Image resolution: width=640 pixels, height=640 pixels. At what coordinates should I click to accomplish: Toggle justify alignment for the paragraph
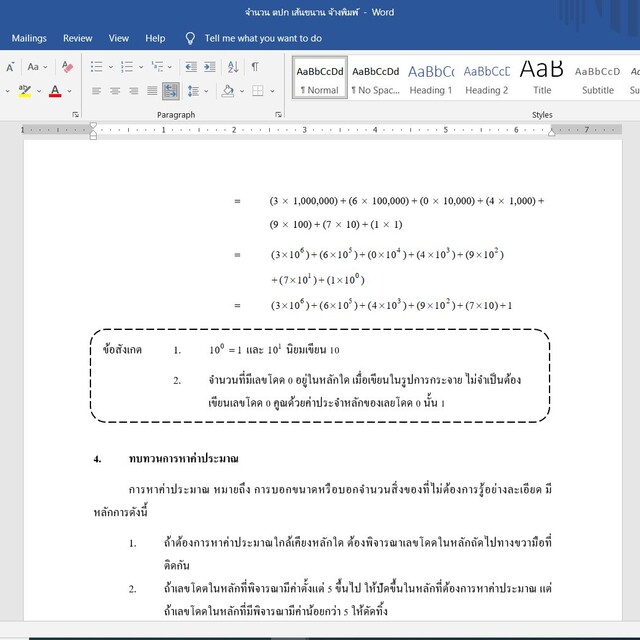pyautogui.click(x=152, y=91)
